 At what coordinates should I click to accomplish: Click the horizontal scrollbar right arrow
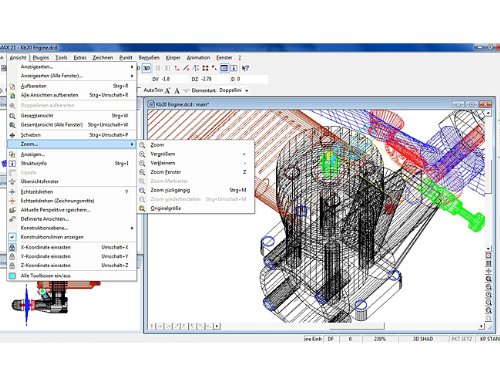tap(481, 326)
